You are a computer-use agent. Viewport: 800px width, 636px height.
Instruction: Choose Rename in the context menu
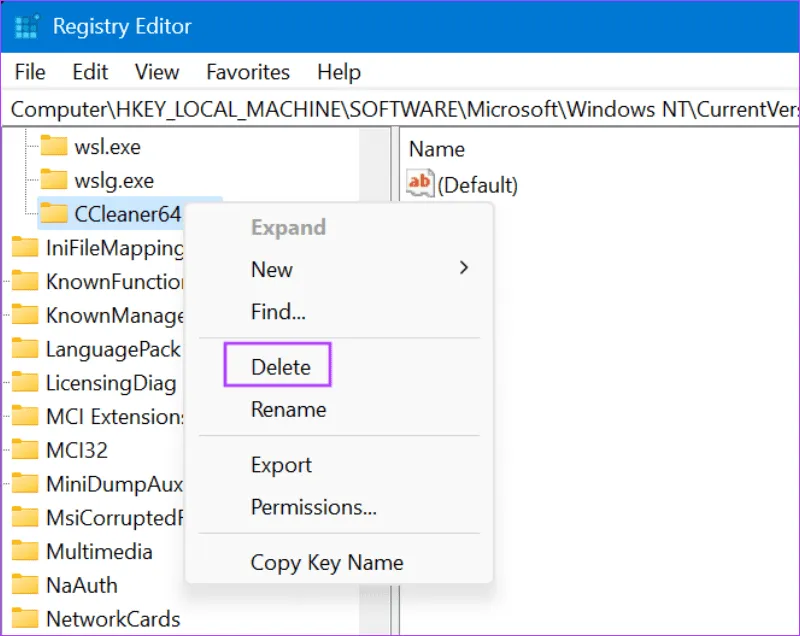click(288, 409)
